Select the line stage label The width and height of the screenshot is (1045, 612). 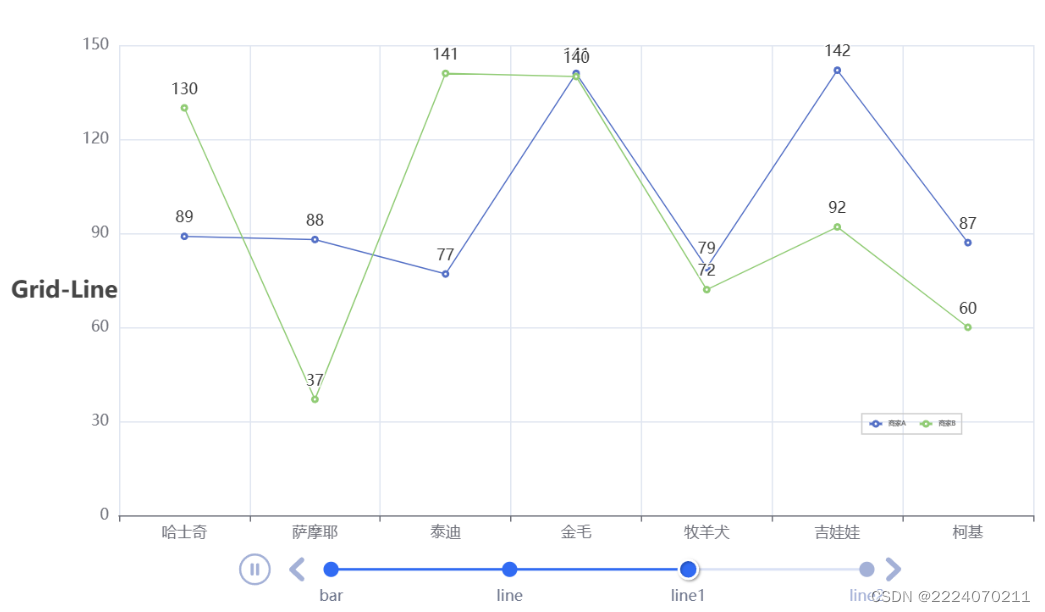click(x=509, y=595)
